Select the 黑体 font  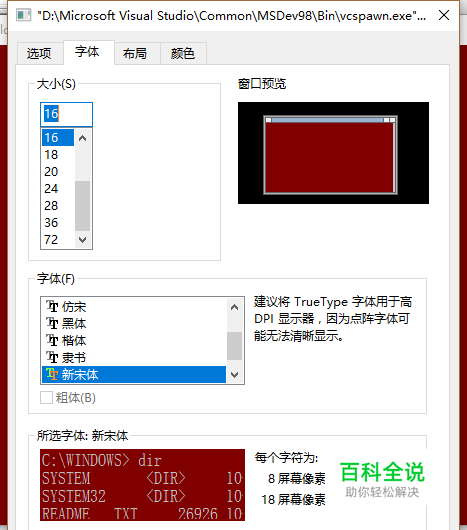pyautogui.click(x=133, y=323)
